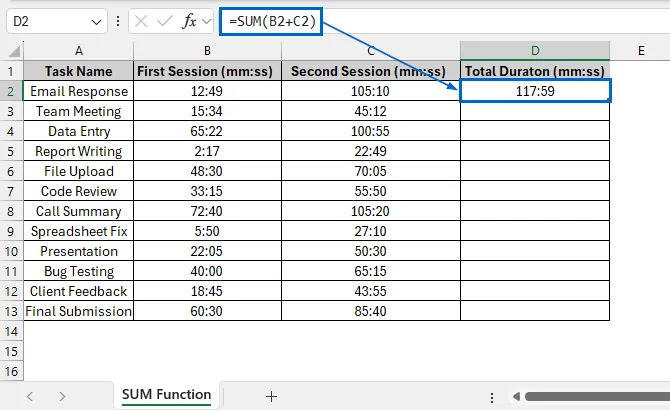
Task: Select Data Entry cell
Action: click(x=79, y=131)
